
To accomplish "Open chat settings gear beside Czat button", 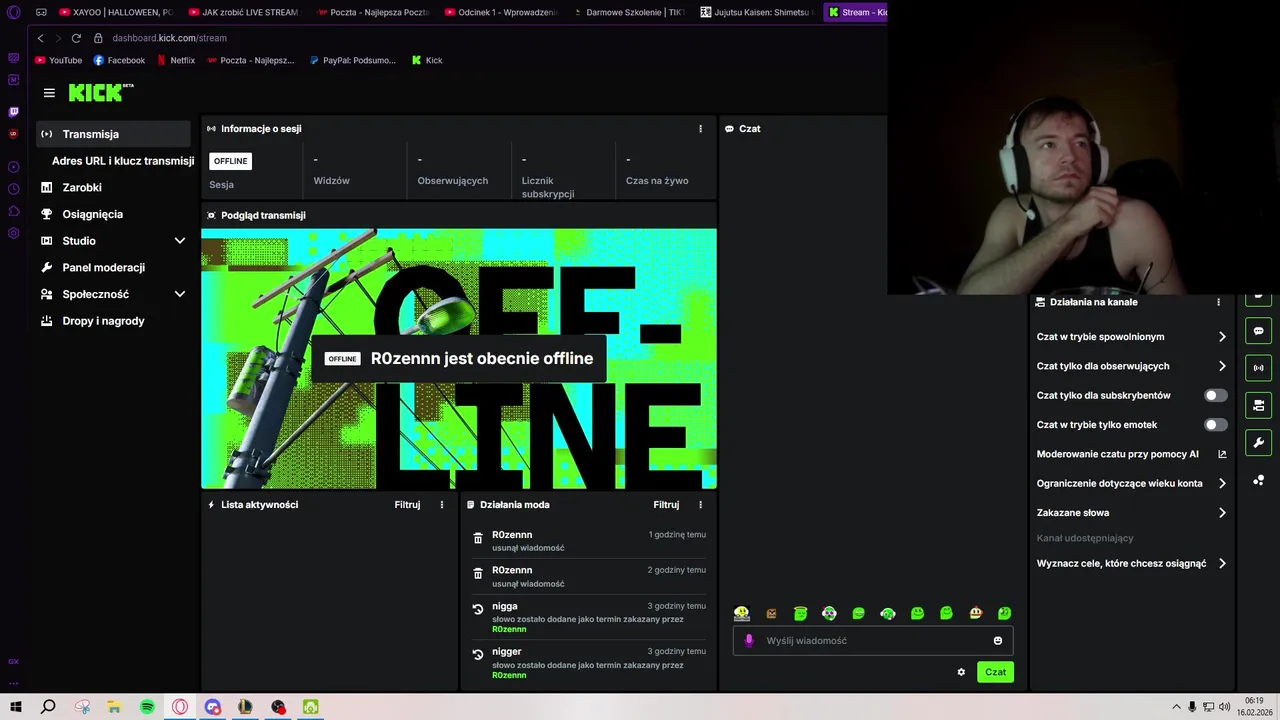I will click(961, 672).
